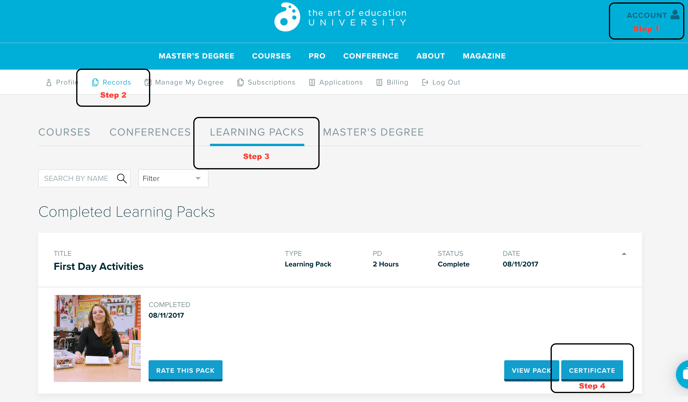
Task: Click the View Pack button
Action: 531,370
